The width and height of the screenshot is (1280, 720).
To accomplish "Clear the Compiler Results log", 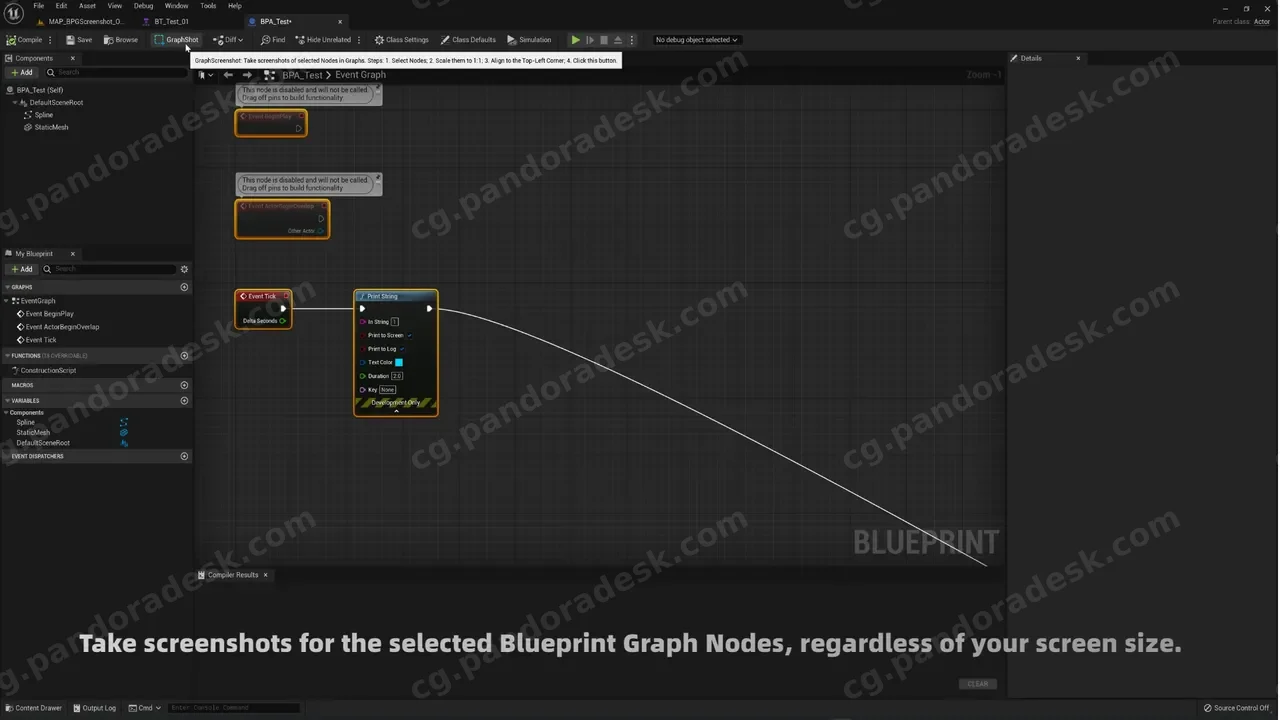I will tap(977, 684).
